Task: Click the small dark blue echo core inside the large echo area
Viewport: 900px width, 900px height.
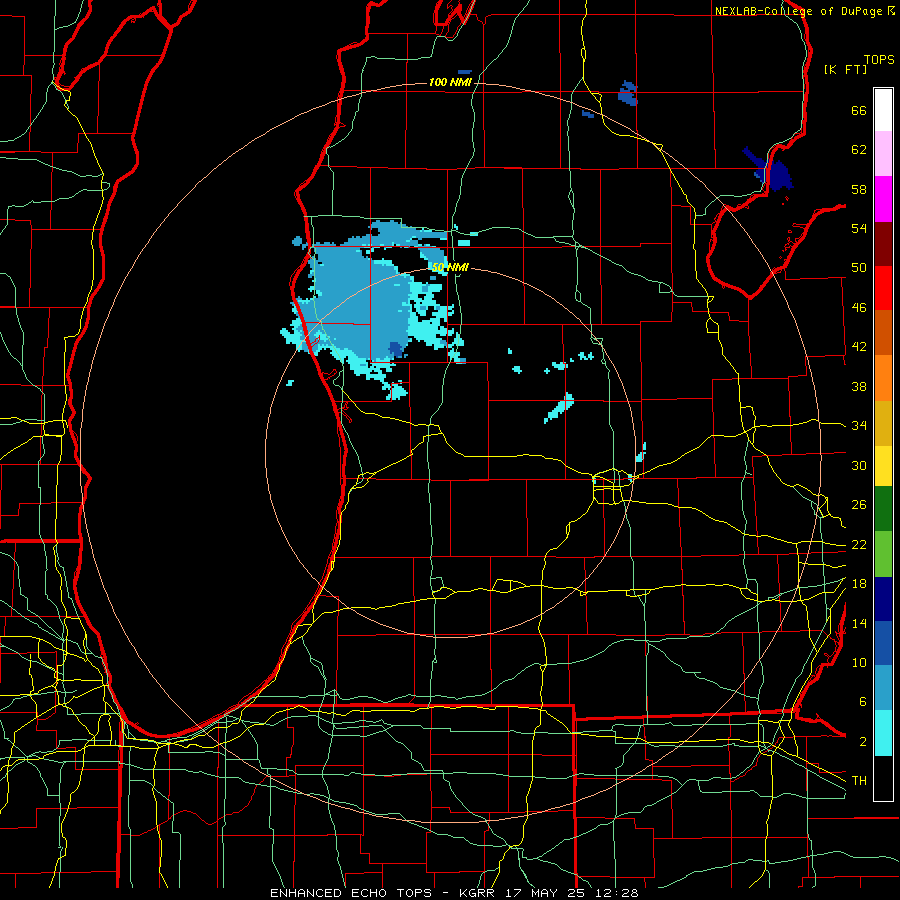Action: [x=395, y=349]
